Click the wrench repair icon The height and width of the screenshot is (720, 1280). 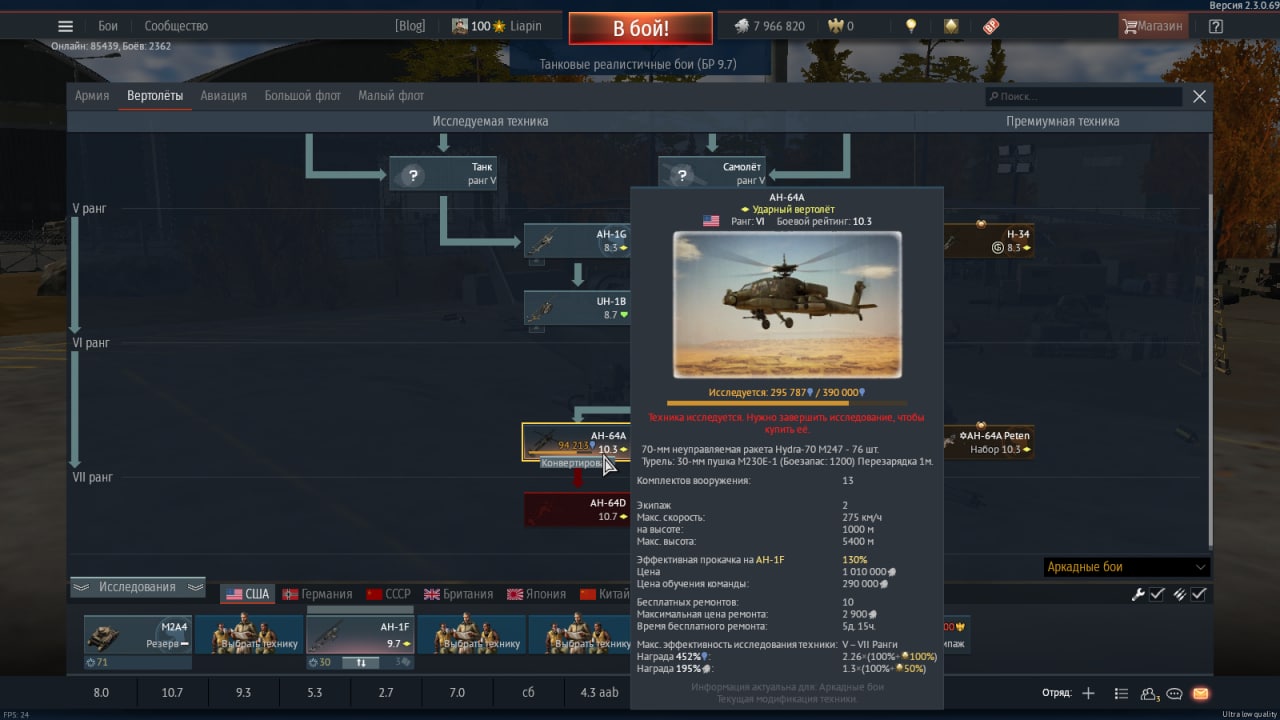(1138, 594)
